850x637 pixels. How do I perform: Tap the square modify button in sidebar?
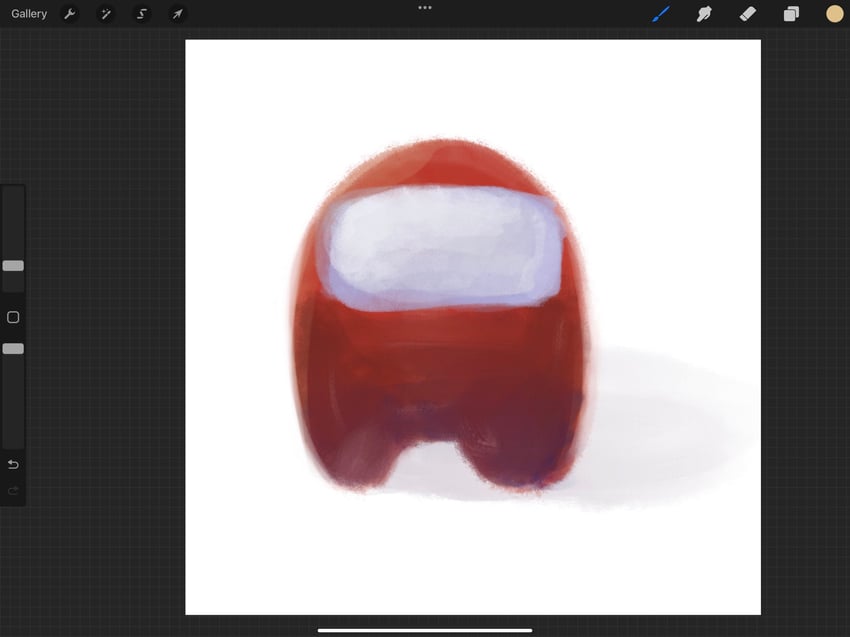tap(13, 317)
